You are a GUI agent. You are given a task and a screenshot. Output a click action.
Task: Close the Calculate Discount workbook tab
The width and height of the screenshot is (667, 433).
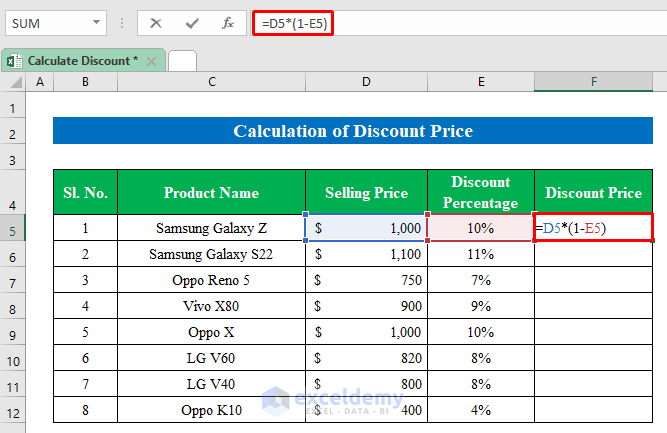[152, 61]
